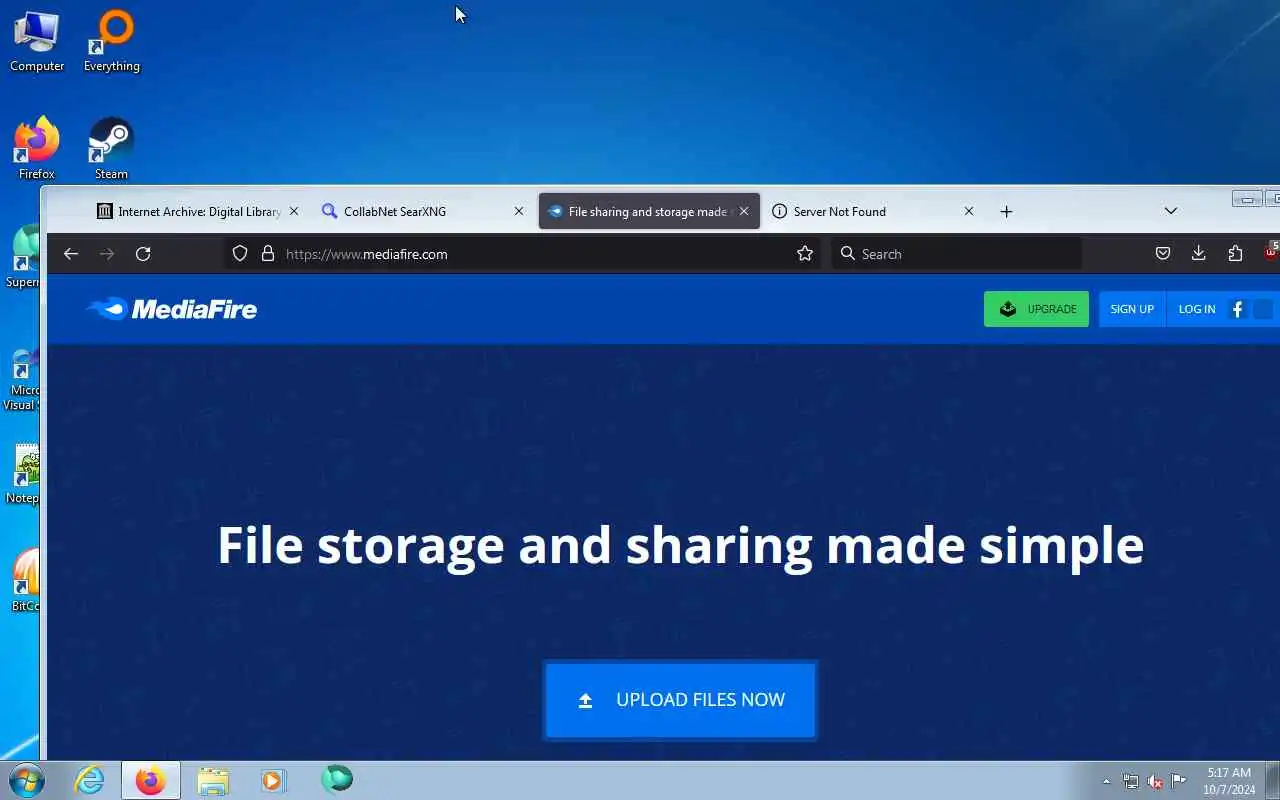Close the Internet Archive tab

pyautogui.click(x=293, y=211)
